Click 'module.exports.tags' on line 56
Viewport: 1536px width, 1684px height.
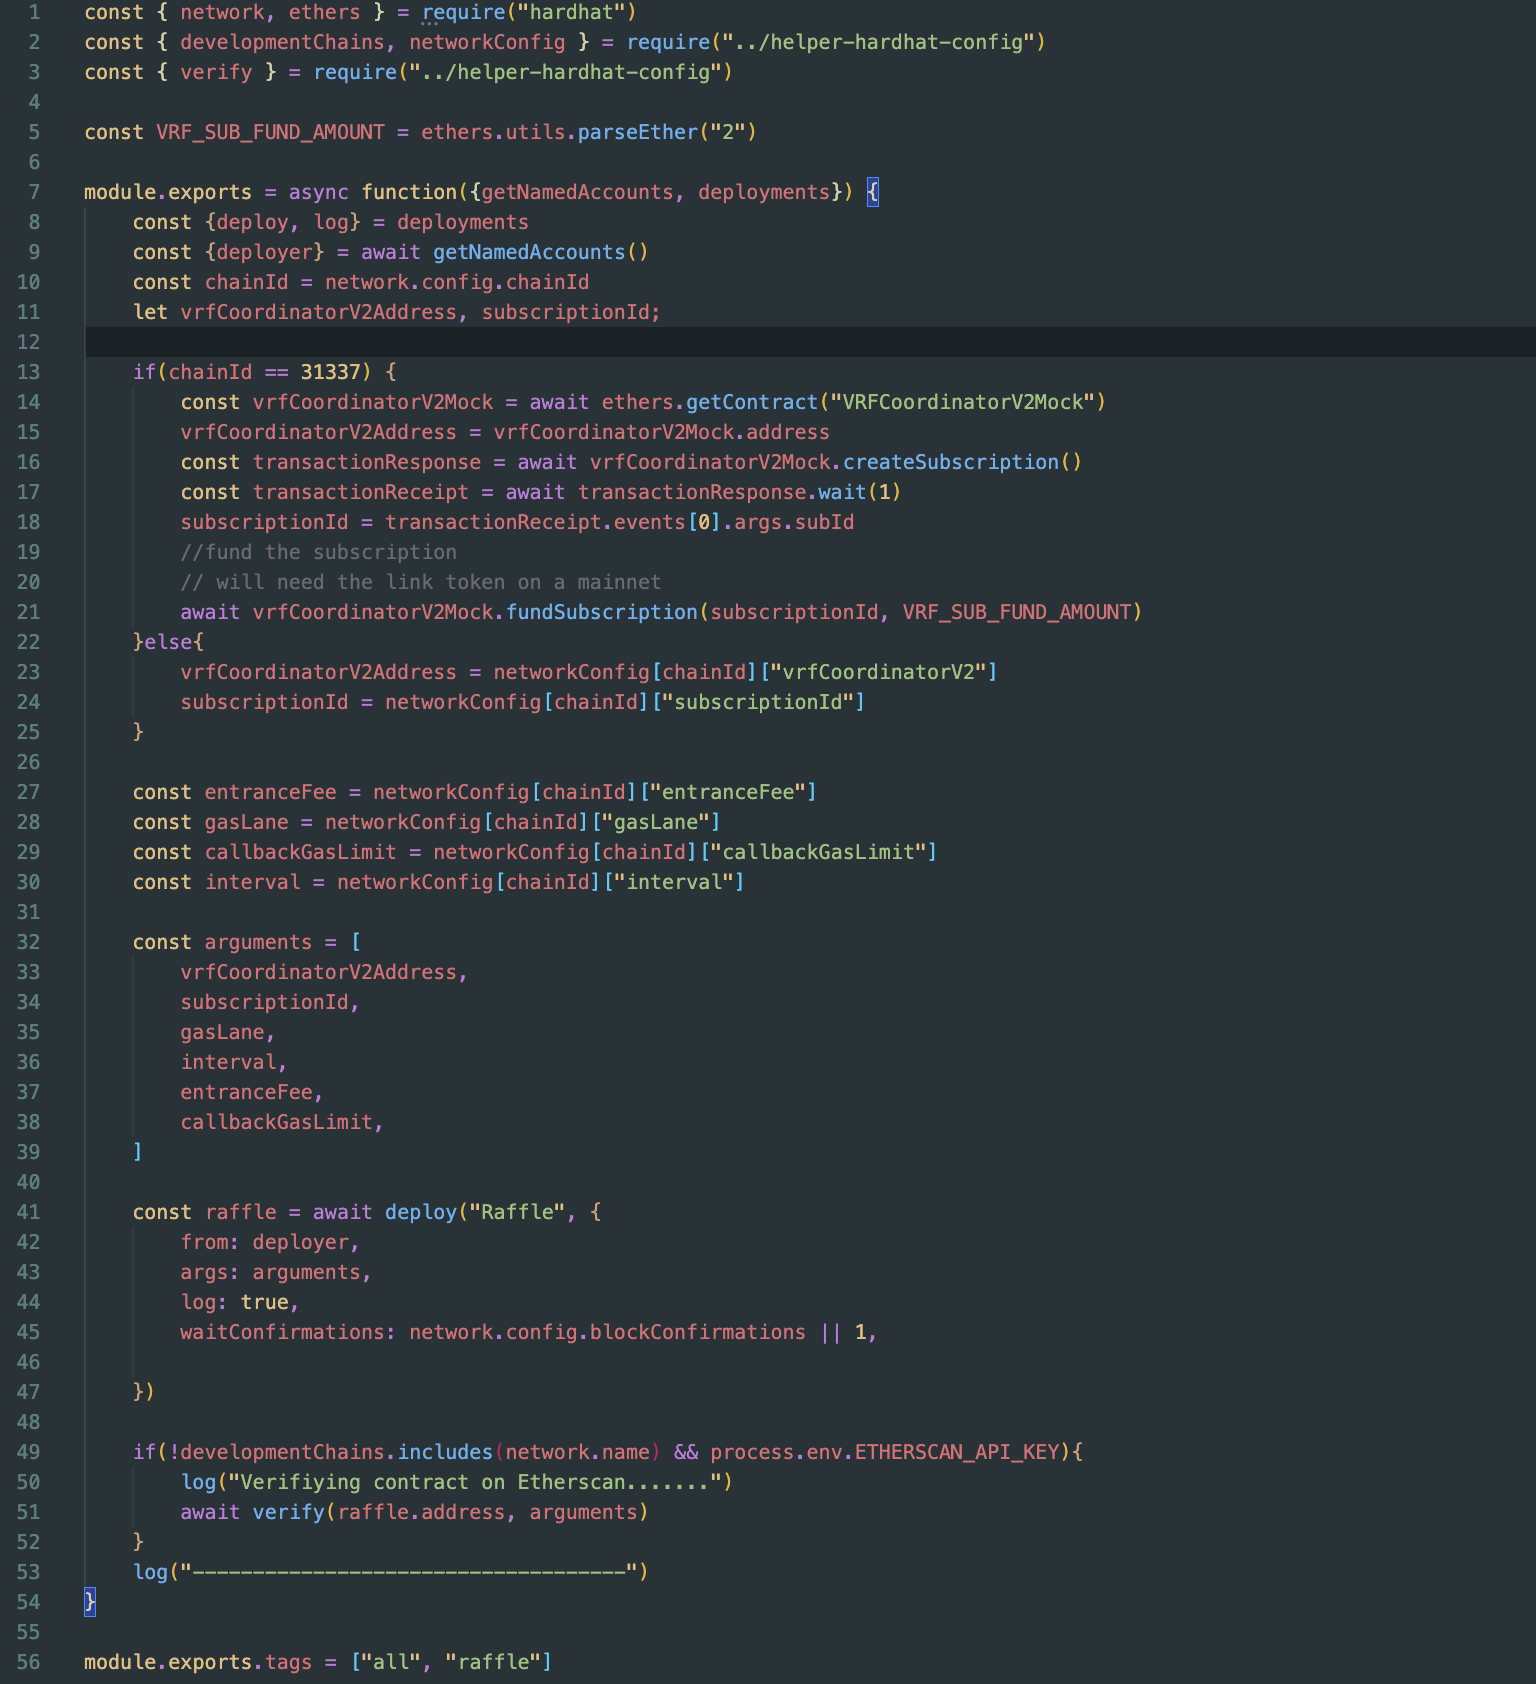click(198, 1662)
